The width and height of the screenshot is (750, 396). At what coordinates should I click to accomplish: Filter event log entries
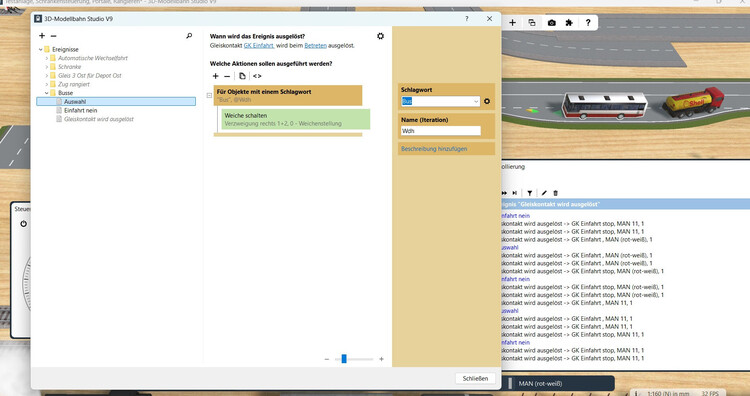(x=529, y=193)
